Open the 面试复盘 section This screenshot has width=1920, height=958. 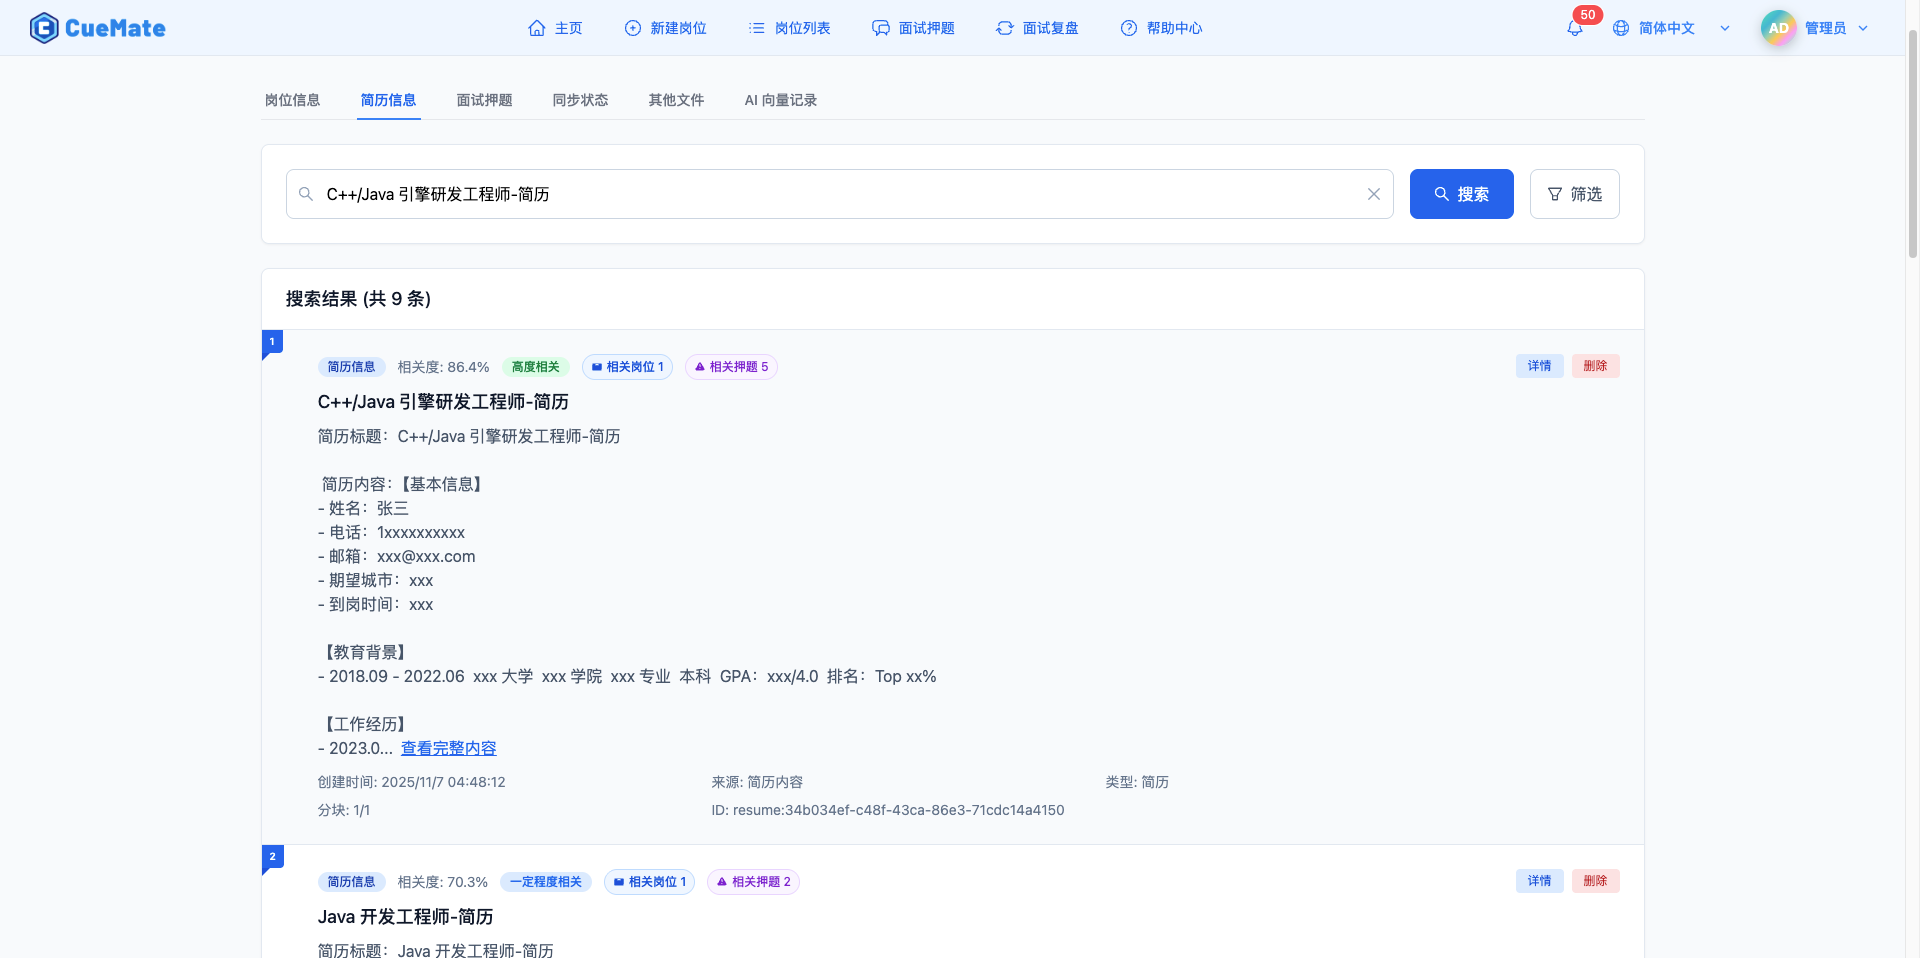(x=1036, y=28)
